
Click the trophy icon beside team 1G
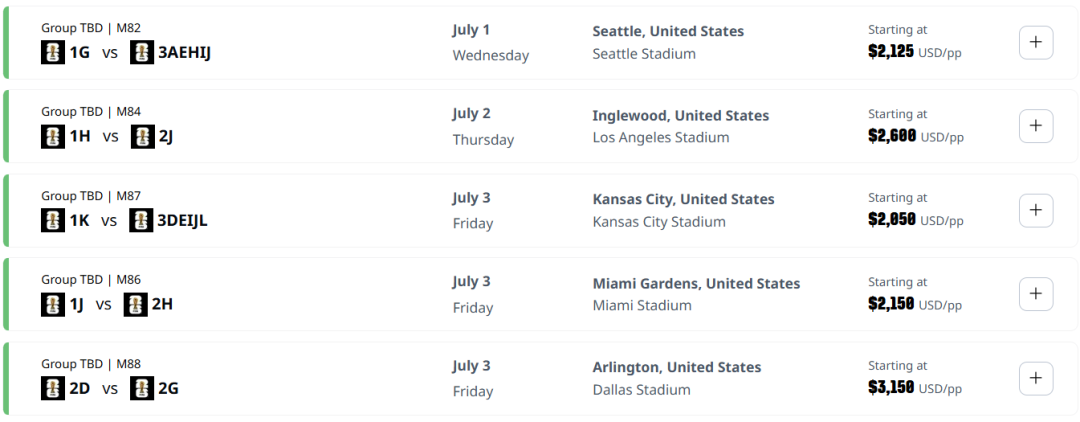[53, 52]
